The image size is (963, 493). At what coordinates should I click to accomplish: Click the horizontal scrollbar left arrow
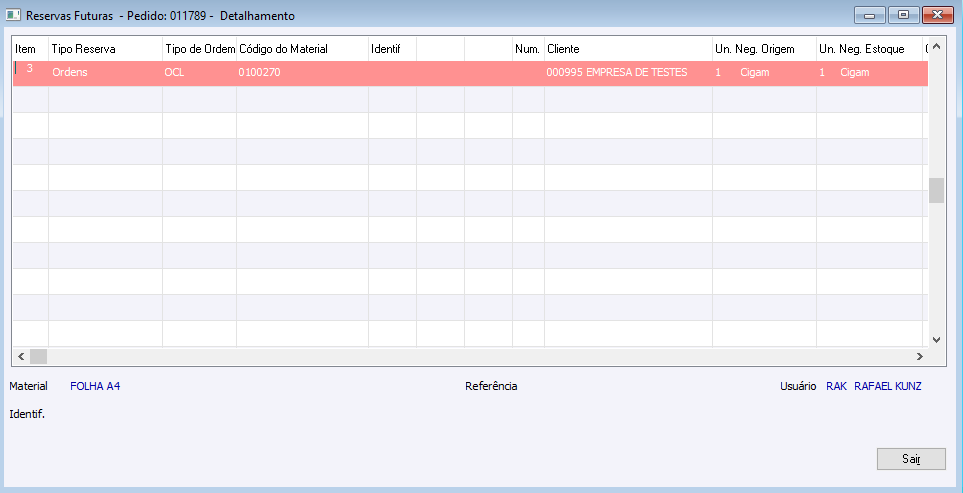pos(21,356)
